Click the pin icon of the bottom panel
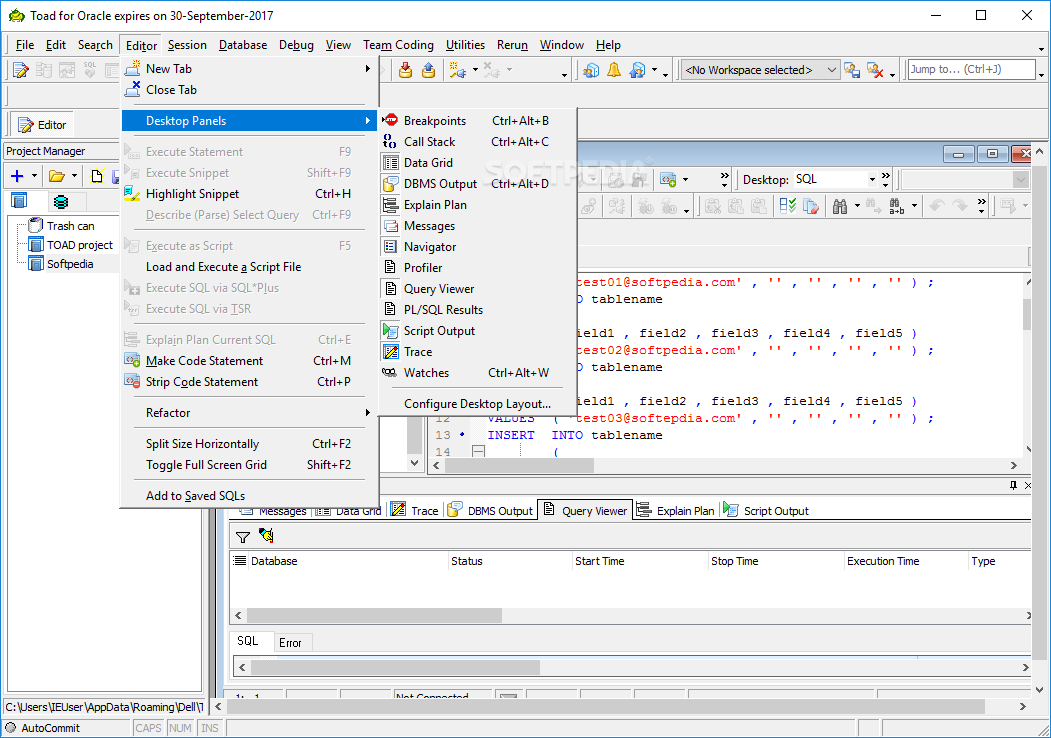The image size is (1051, 738). [1013, 485]
